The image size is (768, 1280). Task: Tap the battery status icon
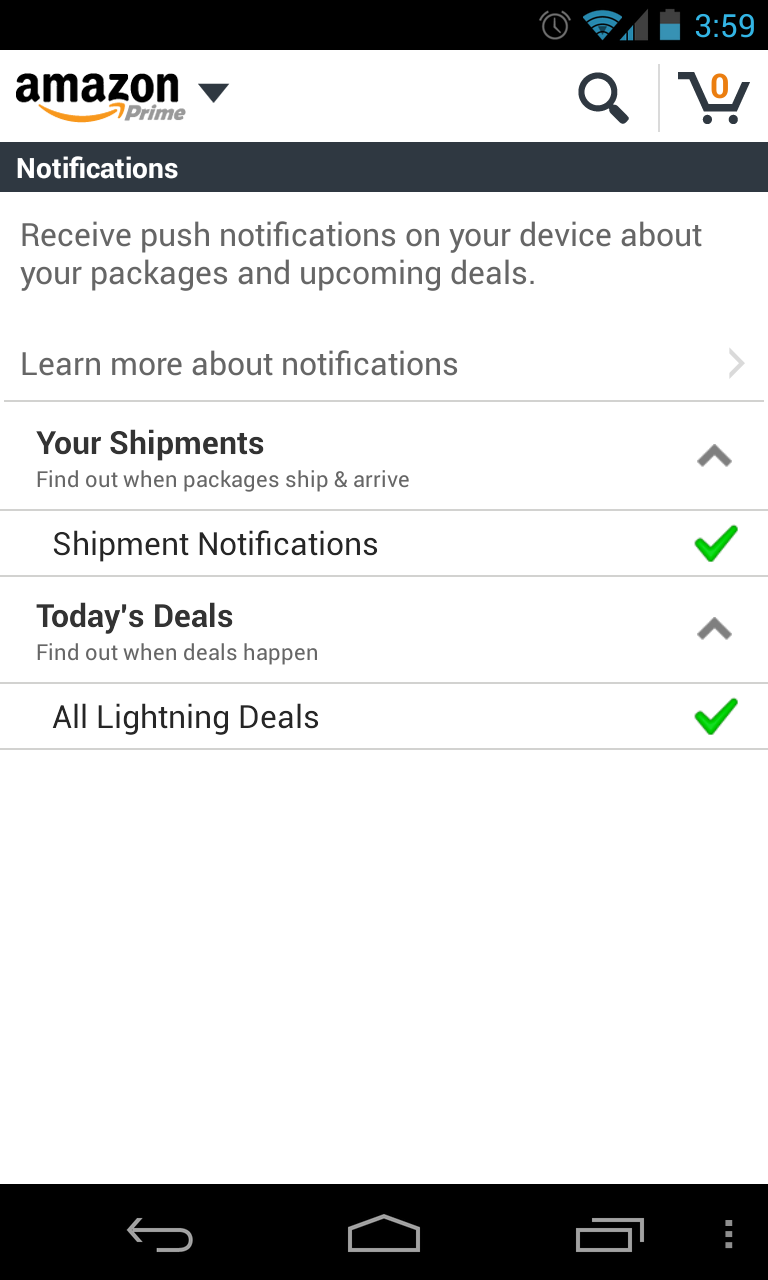pyautogui.click(x=669, y=25)
